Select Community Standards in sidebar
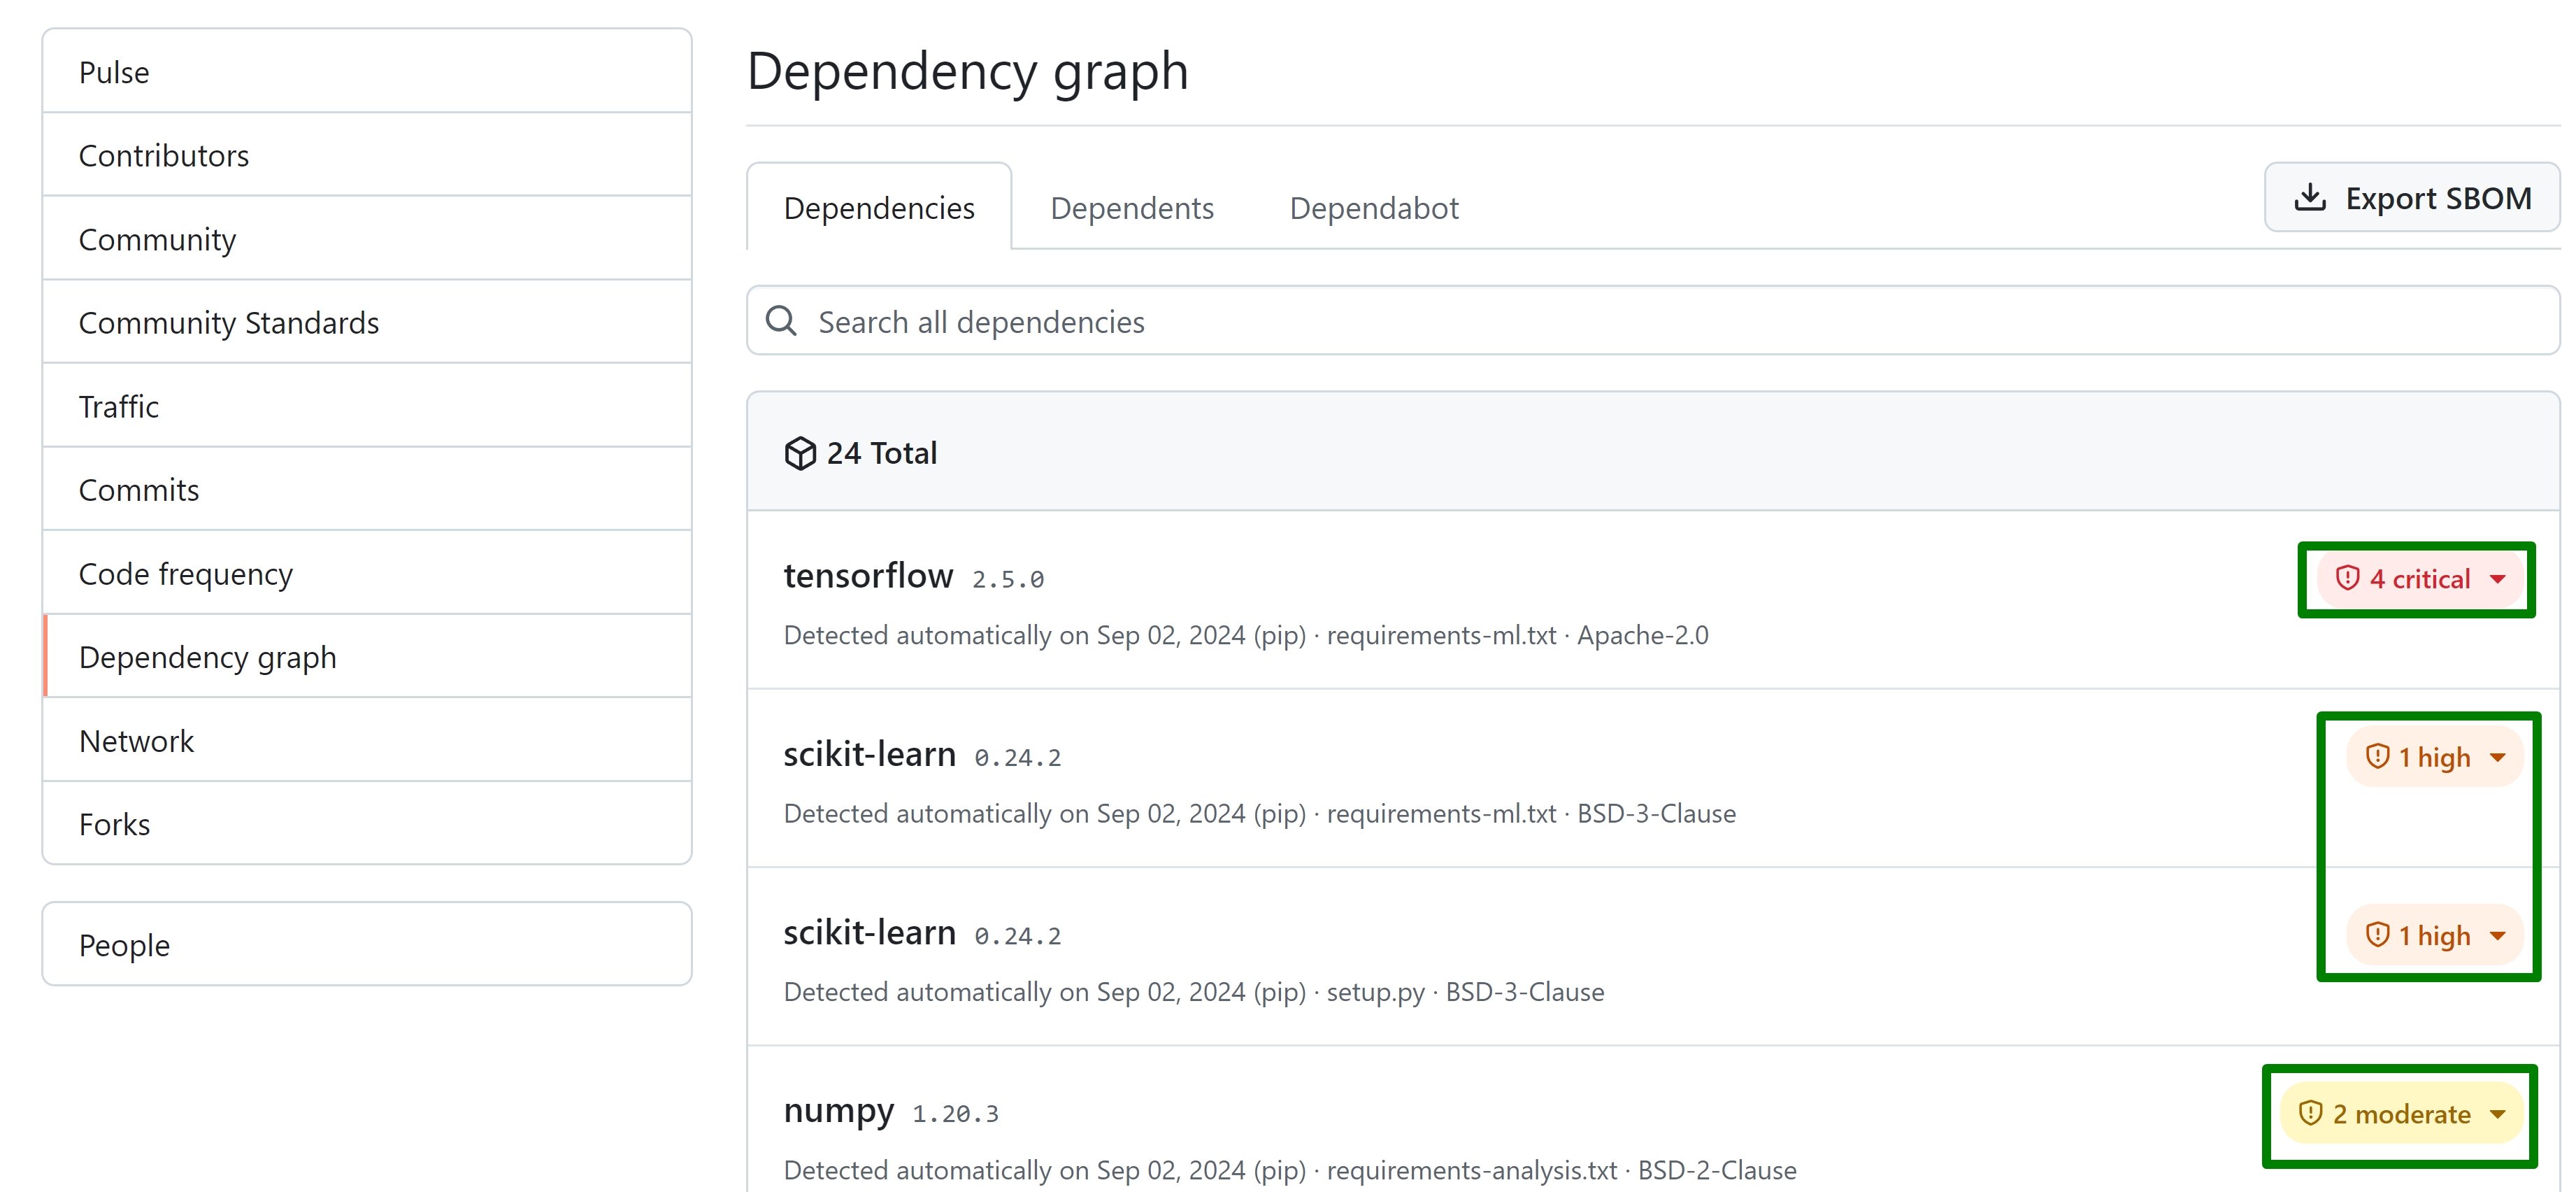The height and width of the screenshot is (1192, 2576). (367, 322)
